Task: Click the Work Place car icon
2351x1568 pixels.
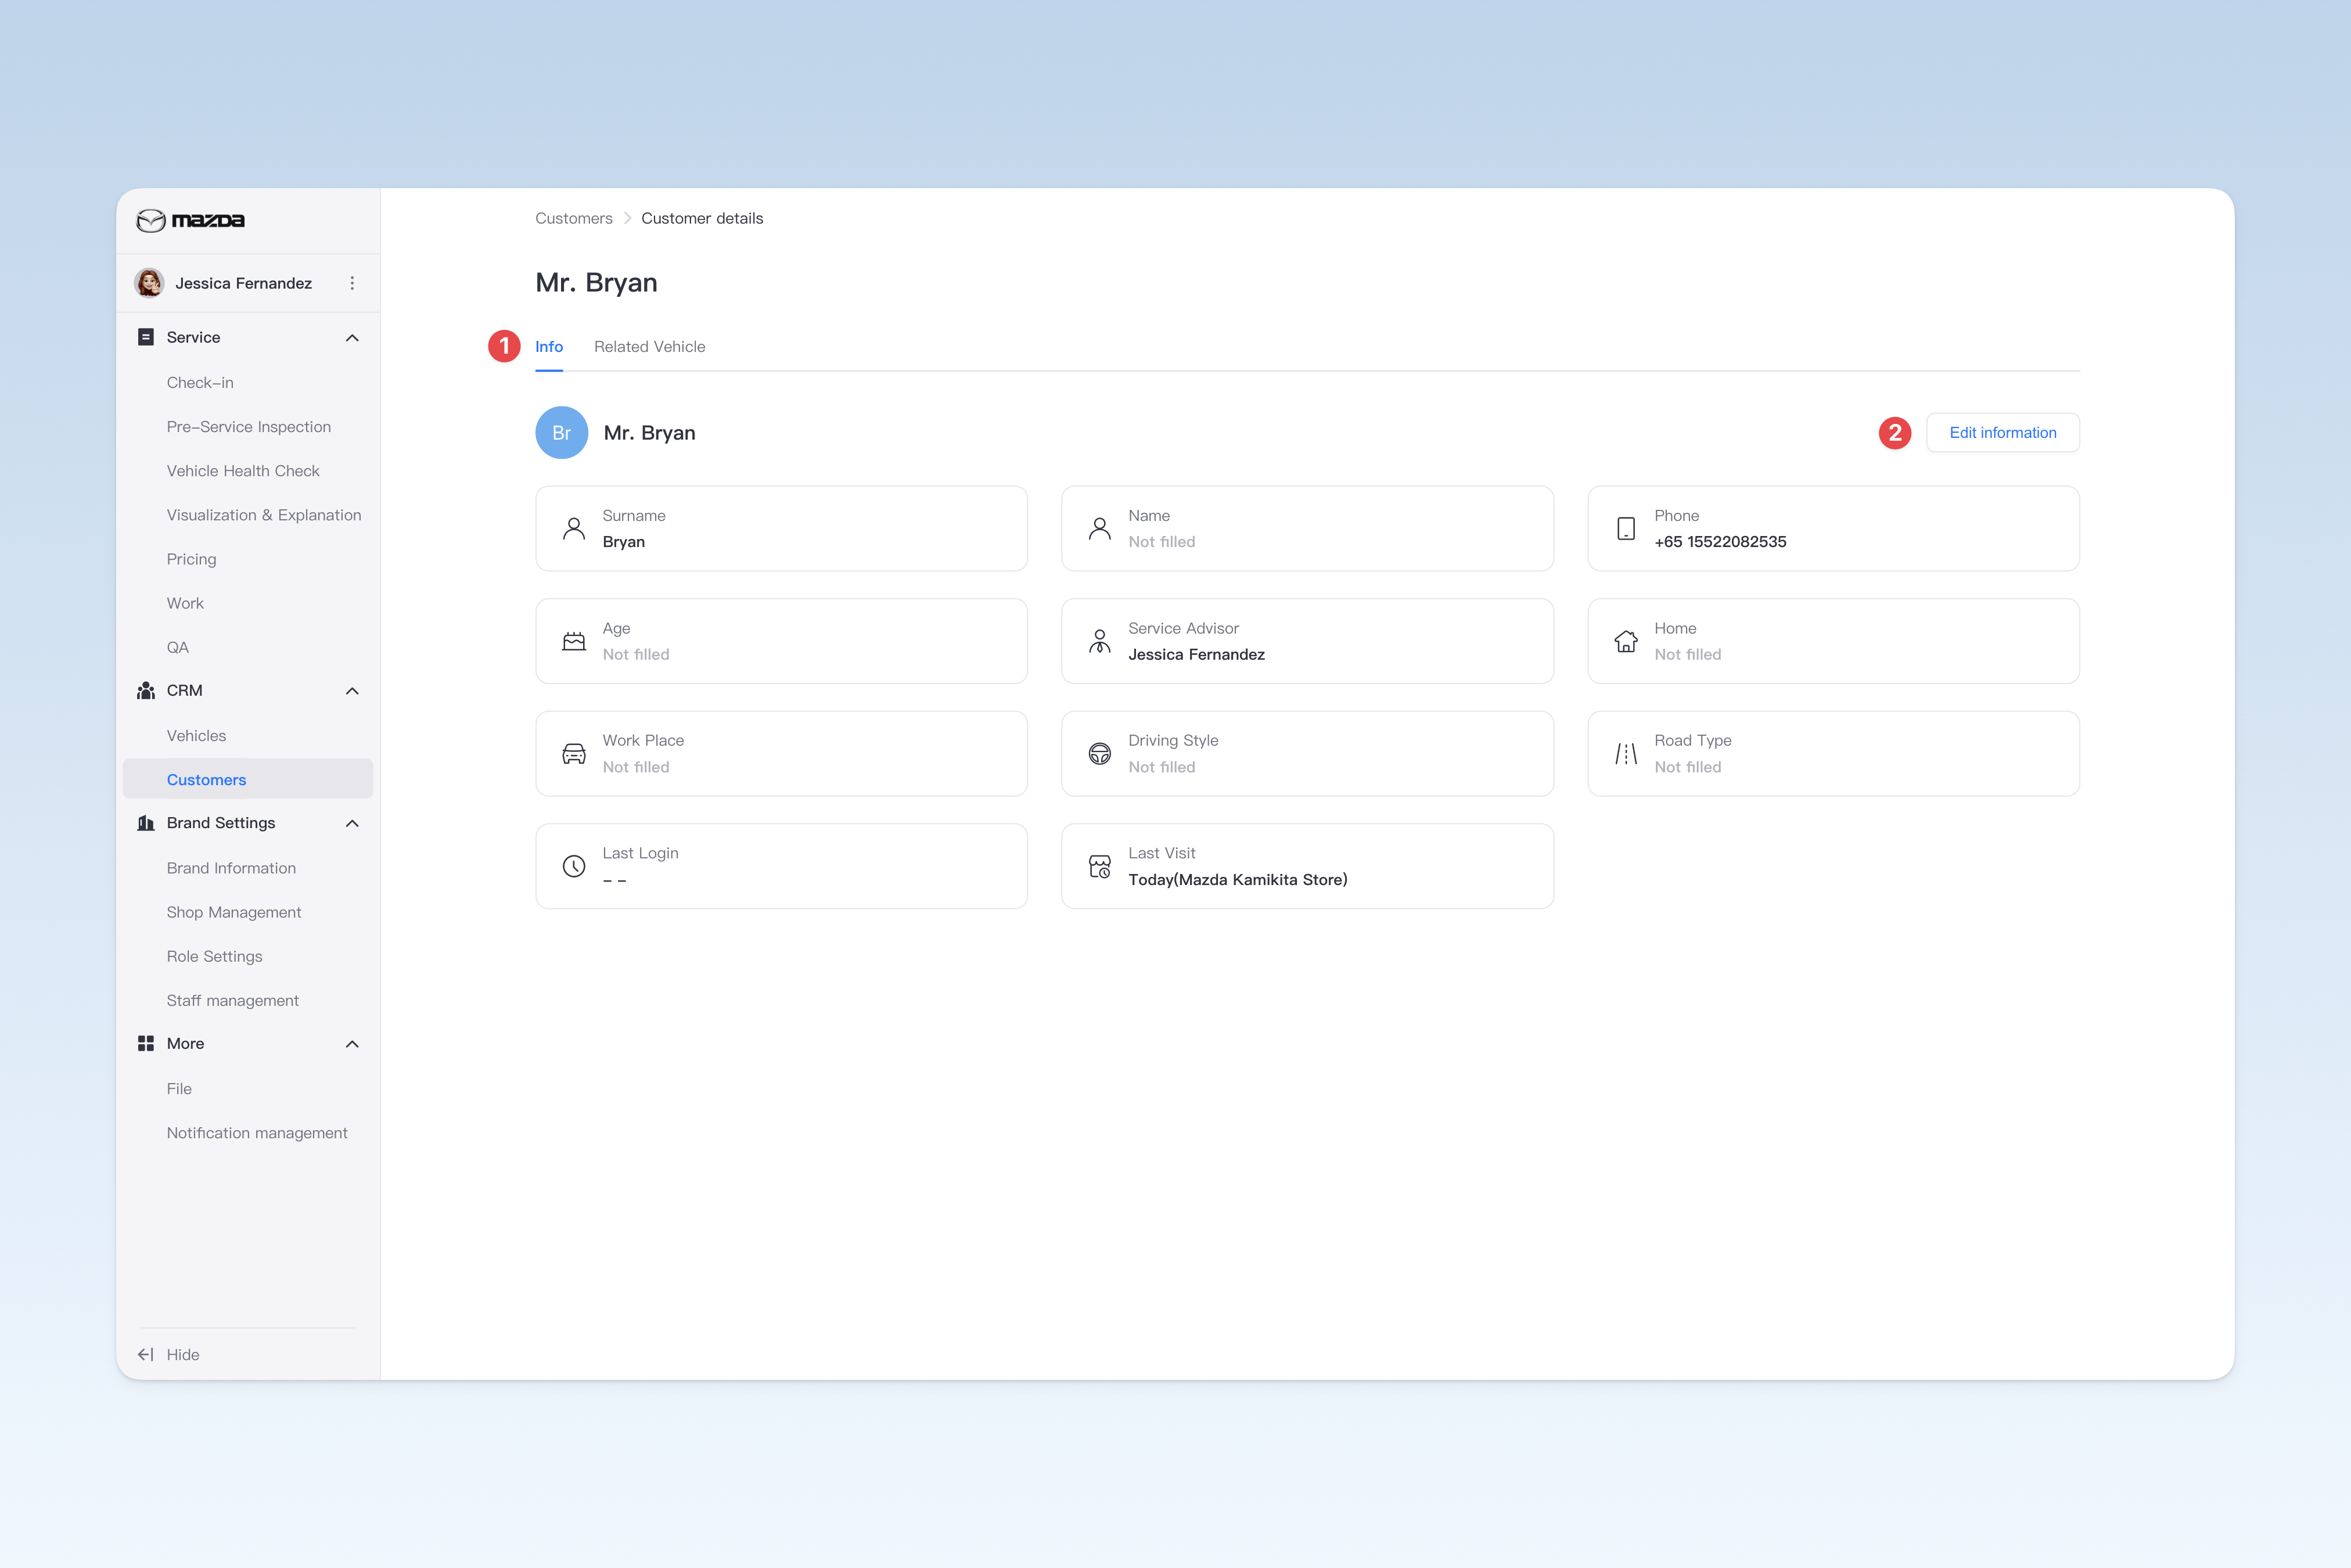Action: coord(574,754)
